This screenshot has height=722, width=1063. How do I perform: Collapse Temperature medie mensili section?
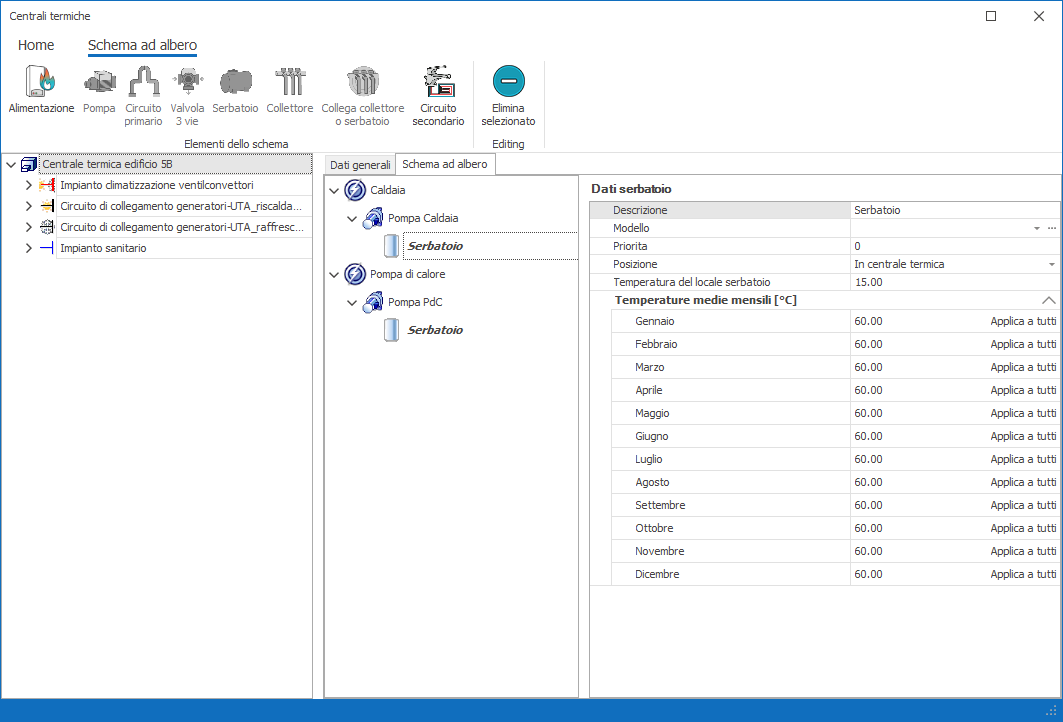1048,300
